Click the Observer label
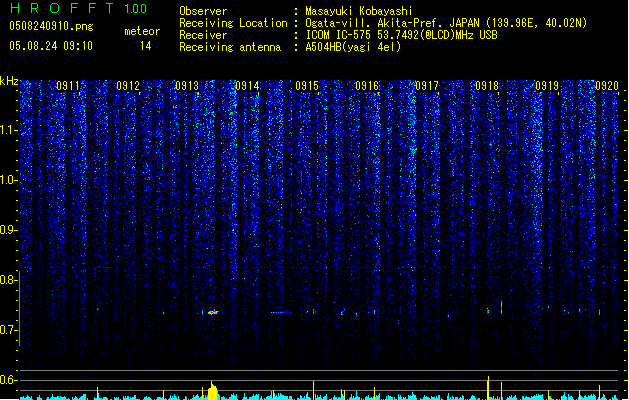 pyautogui.click(x=203, y=11)
